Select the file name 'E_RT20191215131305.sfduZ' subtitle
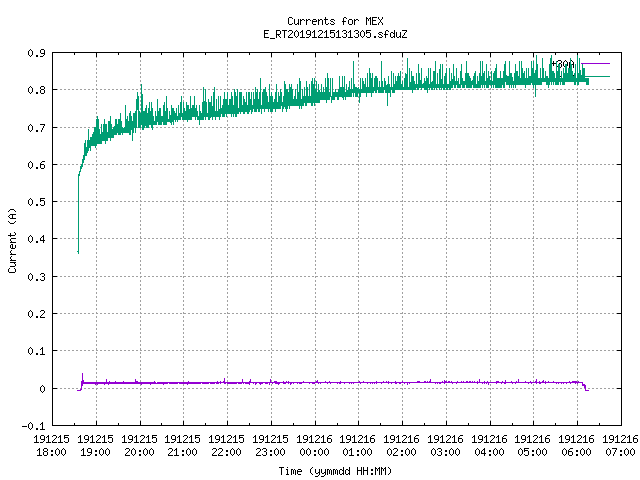 click(x=335, y=34)
